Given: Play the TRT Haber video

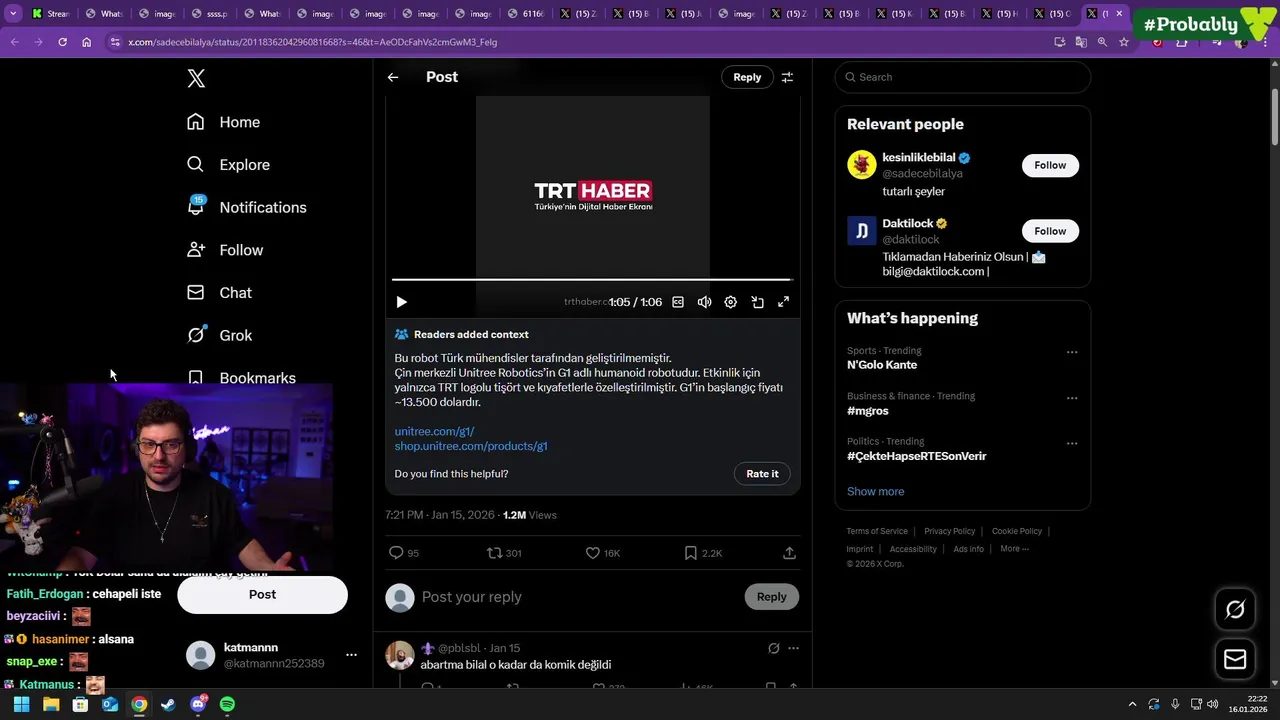Looking at the screenshot, I should [401, 302].
